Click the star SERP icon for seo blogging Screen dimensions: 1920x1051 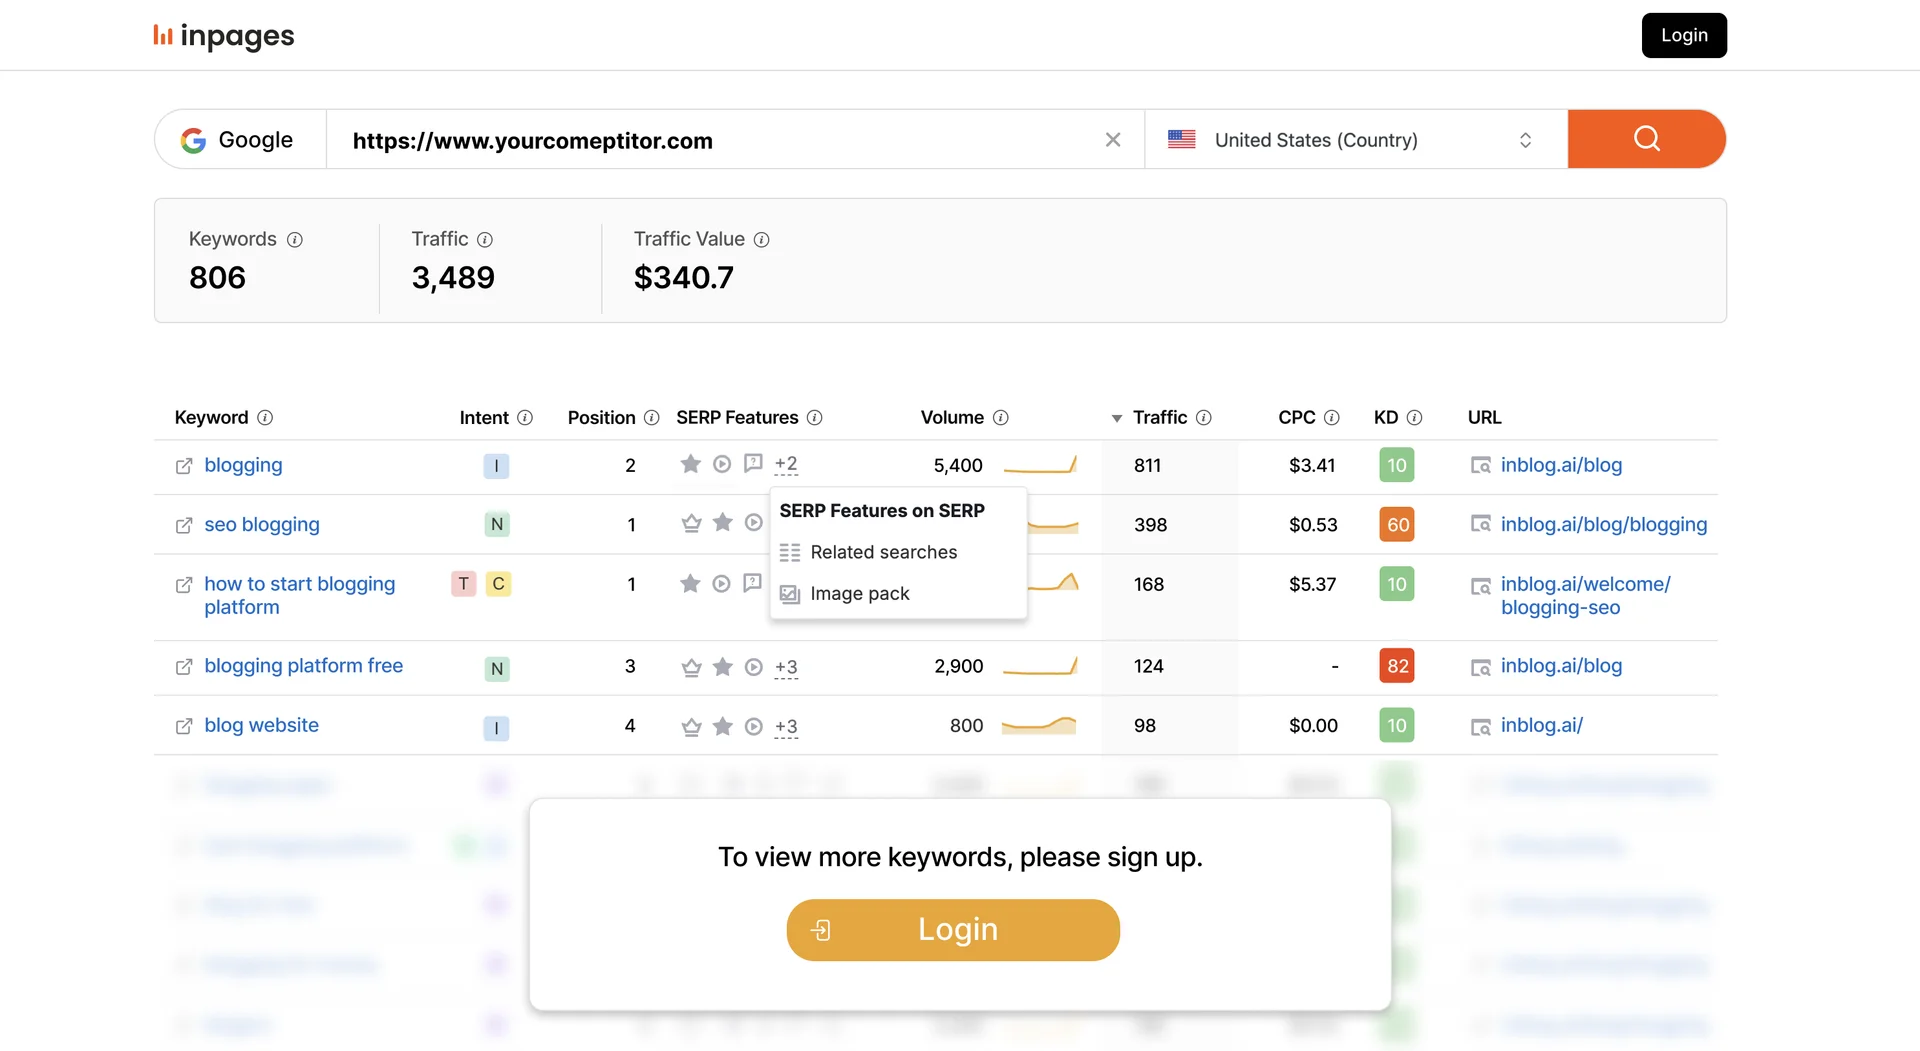722,523
